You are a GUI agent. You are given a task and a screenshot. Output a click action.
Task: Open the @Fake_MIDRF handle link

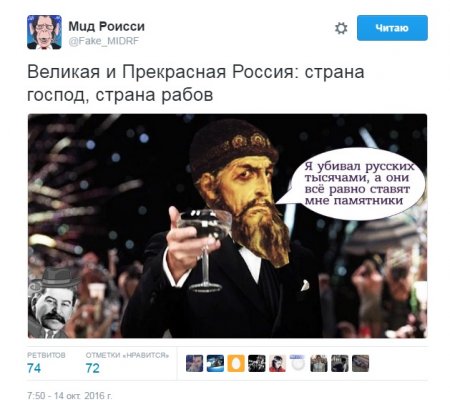click(104, 41)
